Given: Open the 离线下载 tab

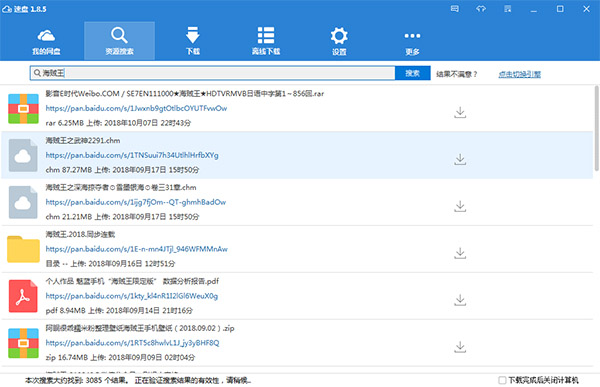Looking at the screenshot, I should click(266, 41).
